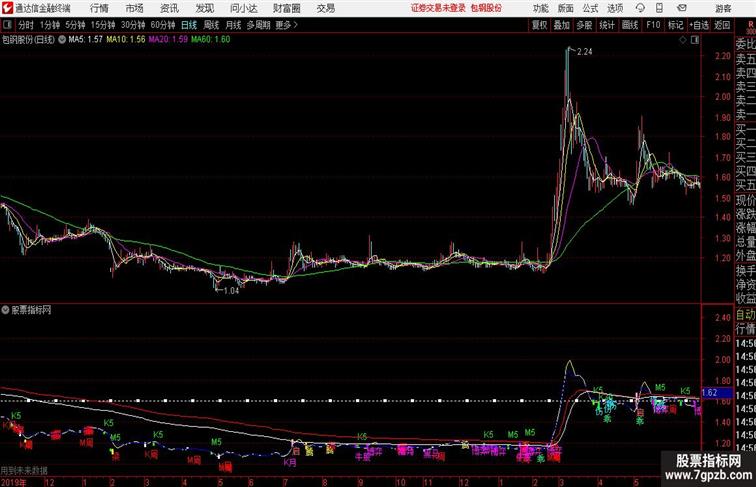Click 用到未来数据 warning text
This screenshot has height=487, width=756.
click(24, 471)
